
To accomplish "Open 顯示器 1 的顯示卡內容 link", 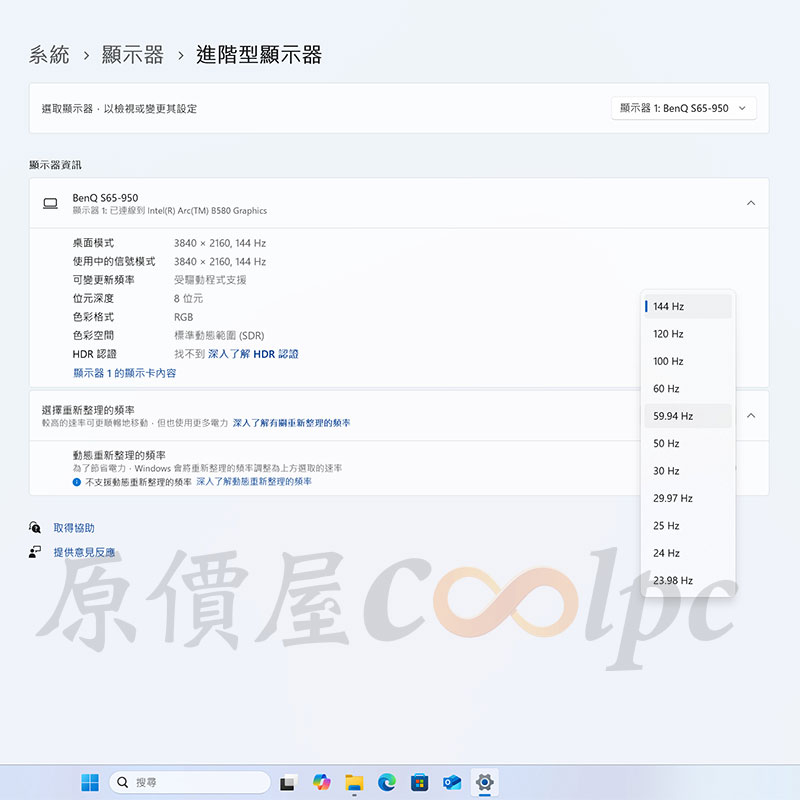I will click(124, 373).
